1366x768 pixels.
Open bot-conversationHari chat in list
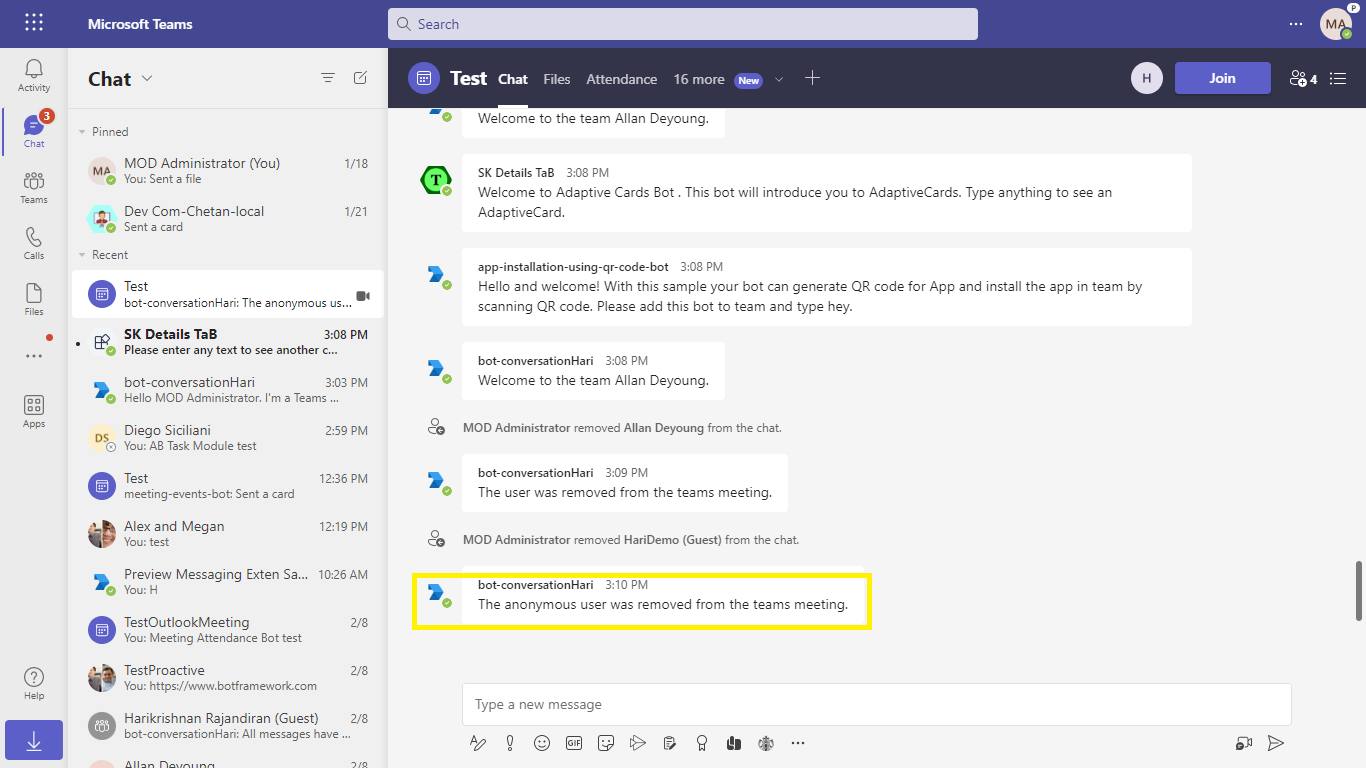point(228,390)
